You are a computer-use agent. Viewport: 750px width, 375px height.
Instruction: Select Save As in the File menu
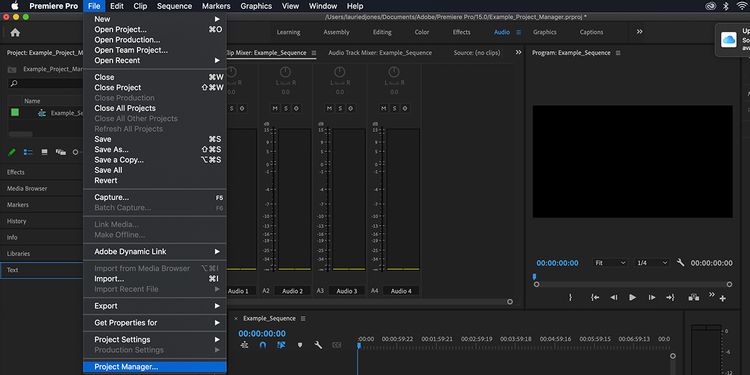[154, 149]
